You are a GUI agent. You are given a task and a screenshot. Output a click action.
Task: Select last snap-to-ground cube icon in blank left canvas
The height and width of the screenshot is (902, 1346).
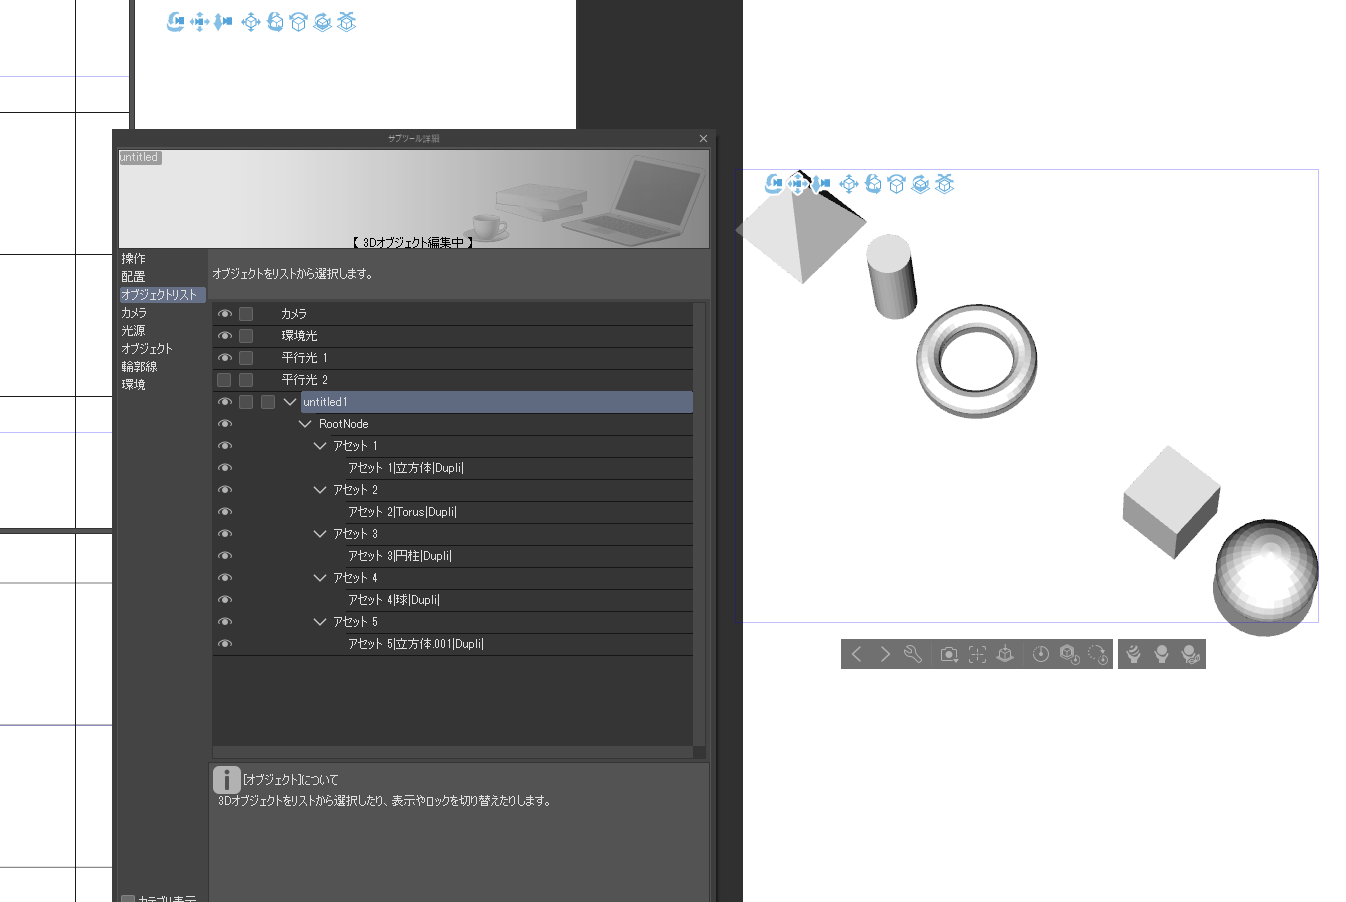(347, 21)
